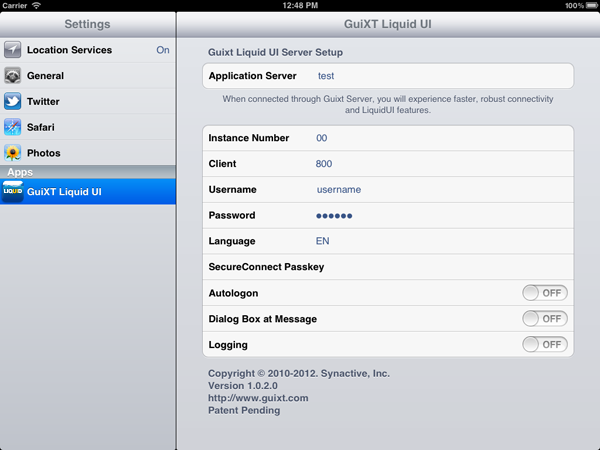Select Location Services label in sidebar

click(69, 50)
